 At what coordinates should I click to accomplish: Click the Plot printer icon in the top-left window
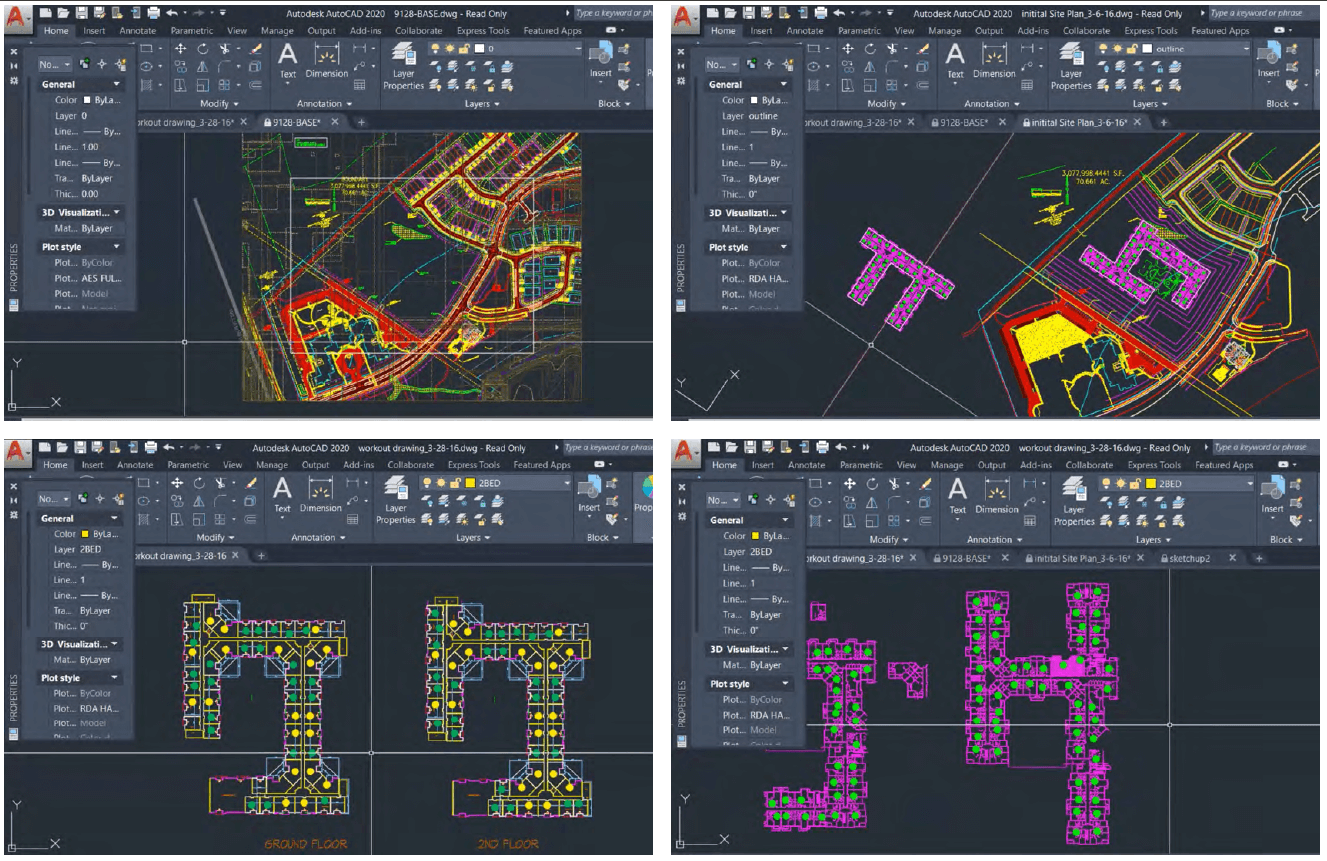point(153,13)
